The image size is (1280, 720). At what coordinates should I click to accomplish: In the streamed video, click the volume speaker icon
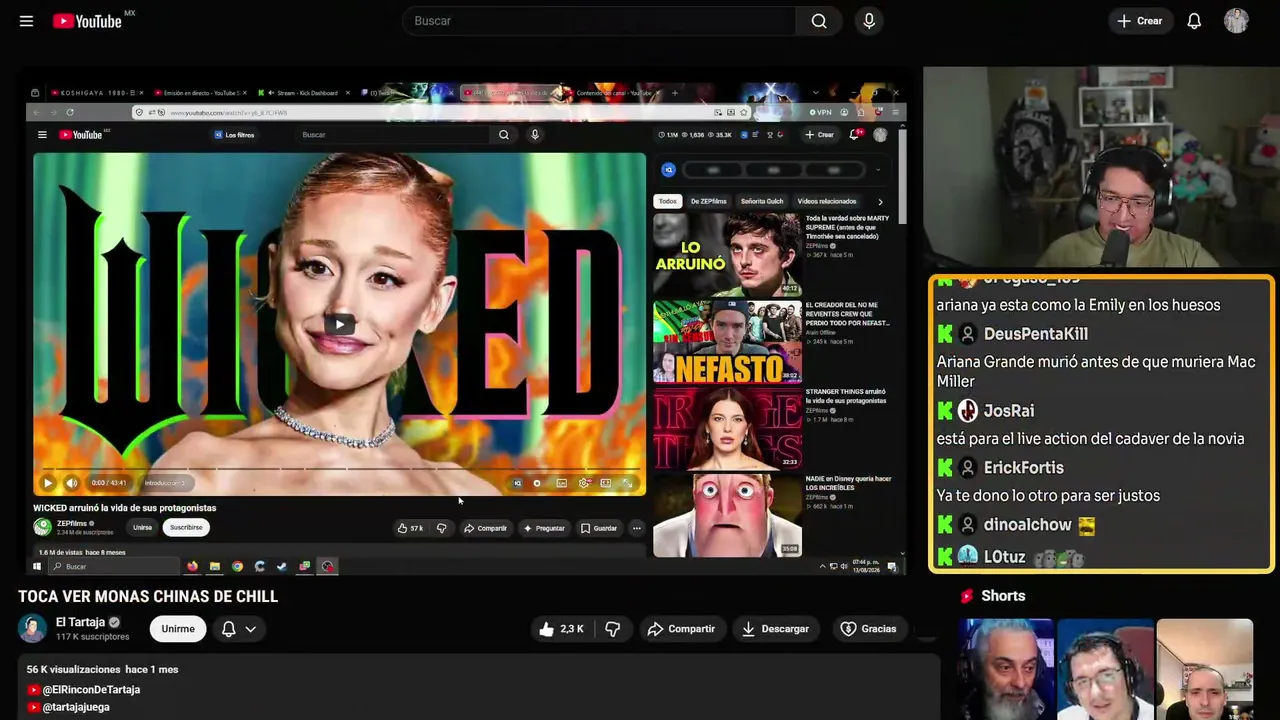pyautogui.click(x=71, y=483)
